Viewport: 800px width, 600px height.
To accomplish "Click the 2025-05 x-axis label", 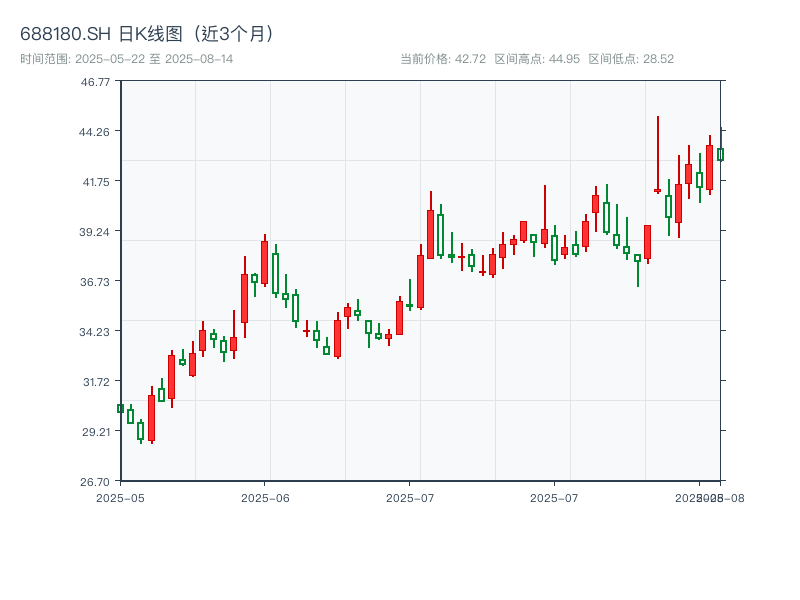I will pos(120,497).
